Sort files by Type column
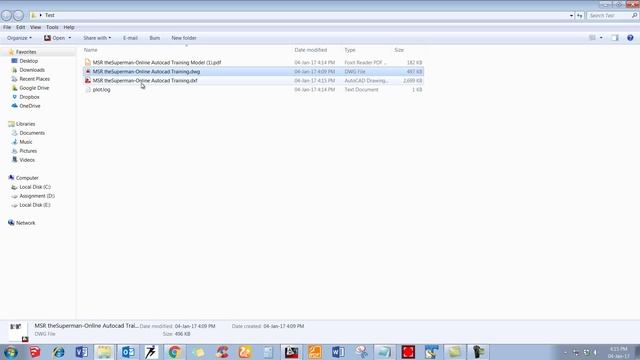The image size is (640, 360). pos(350,50)
